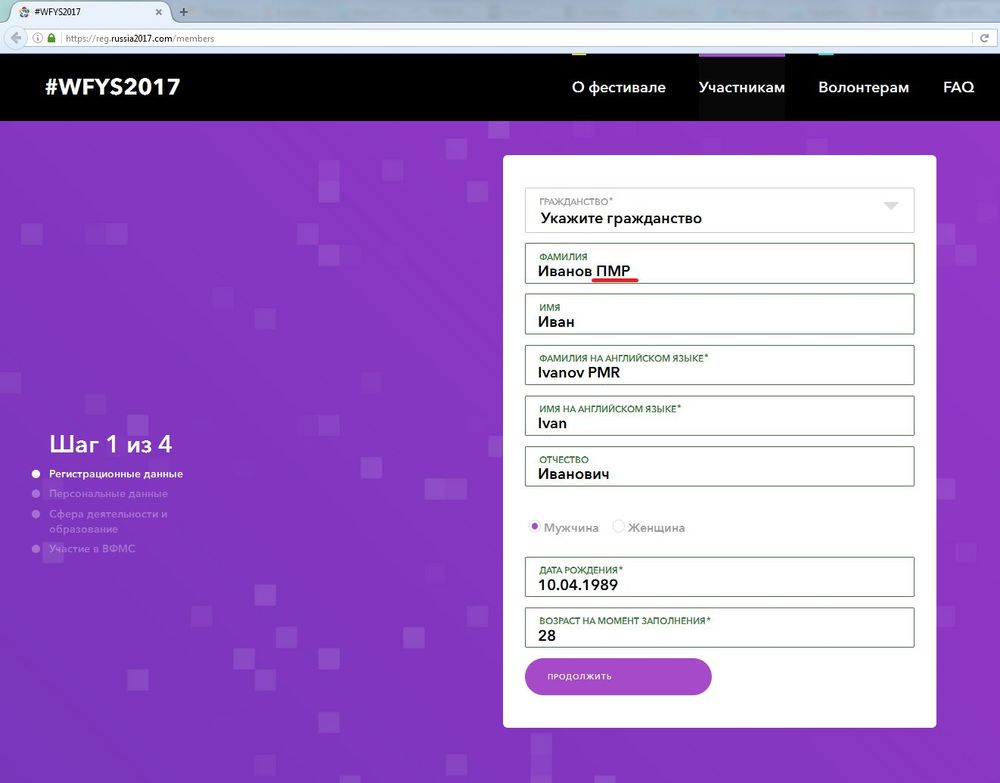Open the Участникам menu item
Image resolution: width=1000 pixels, height=783 pixels.
point(742,87)
